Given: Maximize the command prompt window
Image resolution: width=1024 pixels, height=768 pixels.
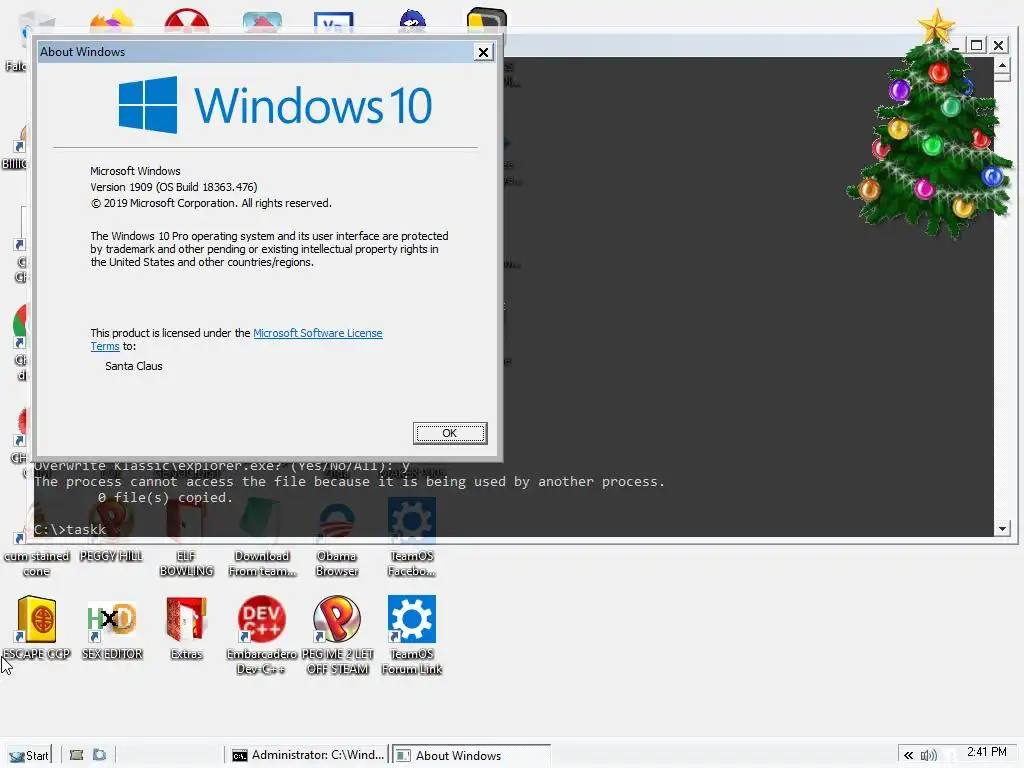Looking at the screenshot, I should 976,45.
